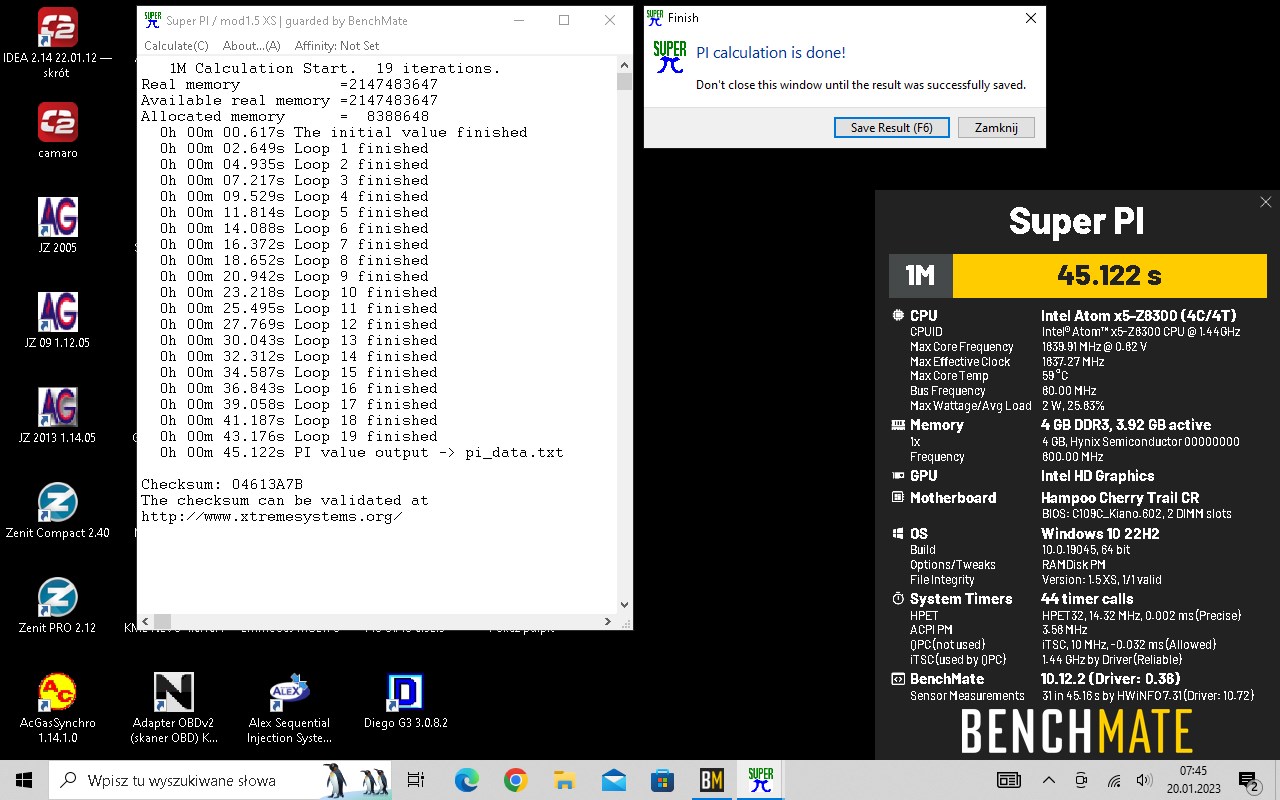
Task: Click the penguin image in search box
Action: pos(356,780)
